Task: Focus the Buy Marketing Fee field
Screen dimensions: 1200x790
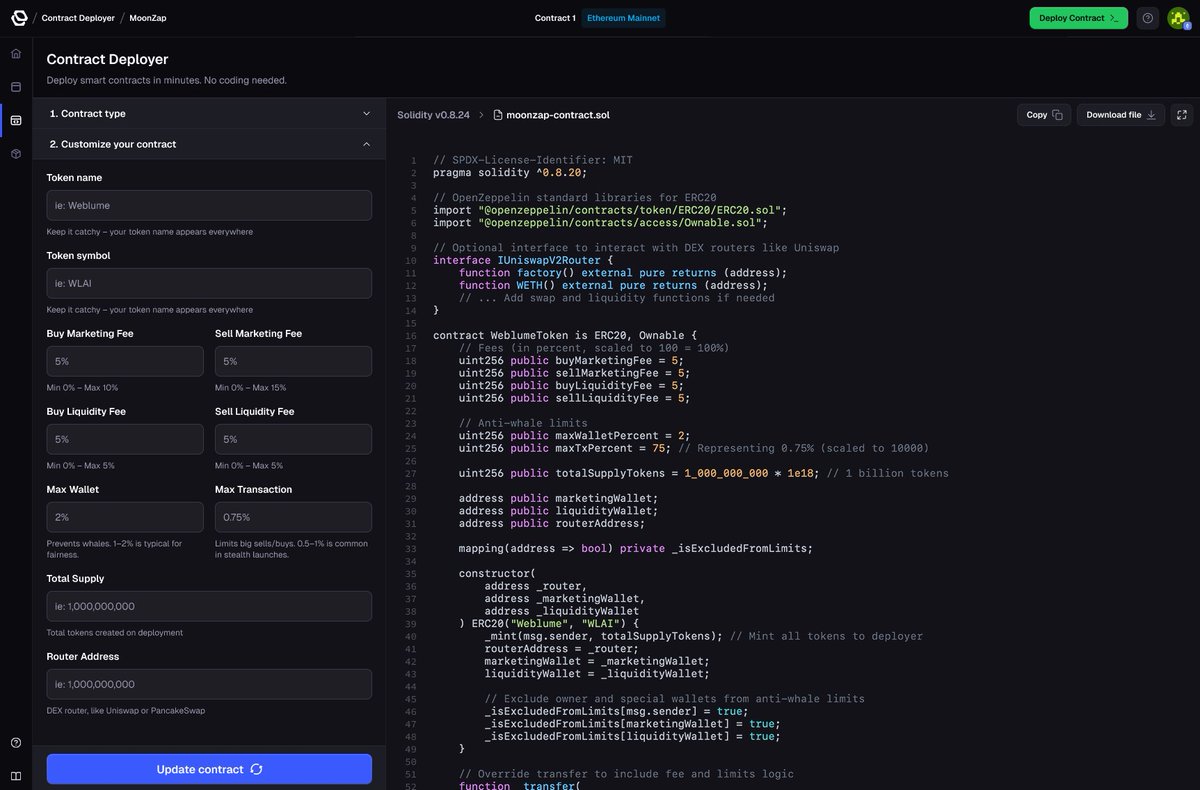Action: coord(125,361)
